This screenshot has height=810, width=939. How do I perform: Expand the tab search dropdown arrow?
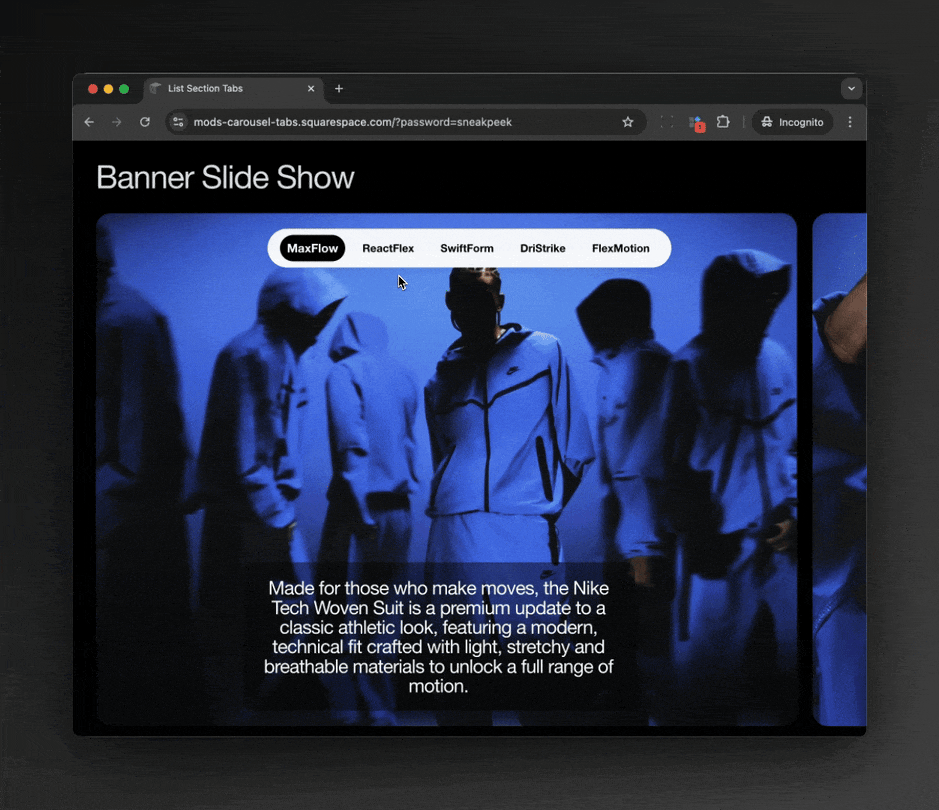point(851,89)
